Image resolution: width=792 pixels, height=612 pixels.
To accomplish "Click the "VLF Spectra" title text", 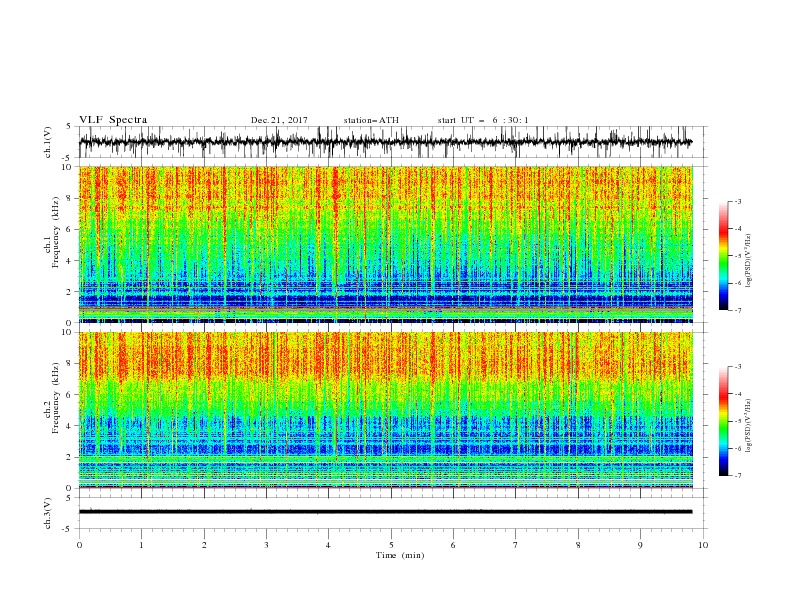I will coord(113,120).
